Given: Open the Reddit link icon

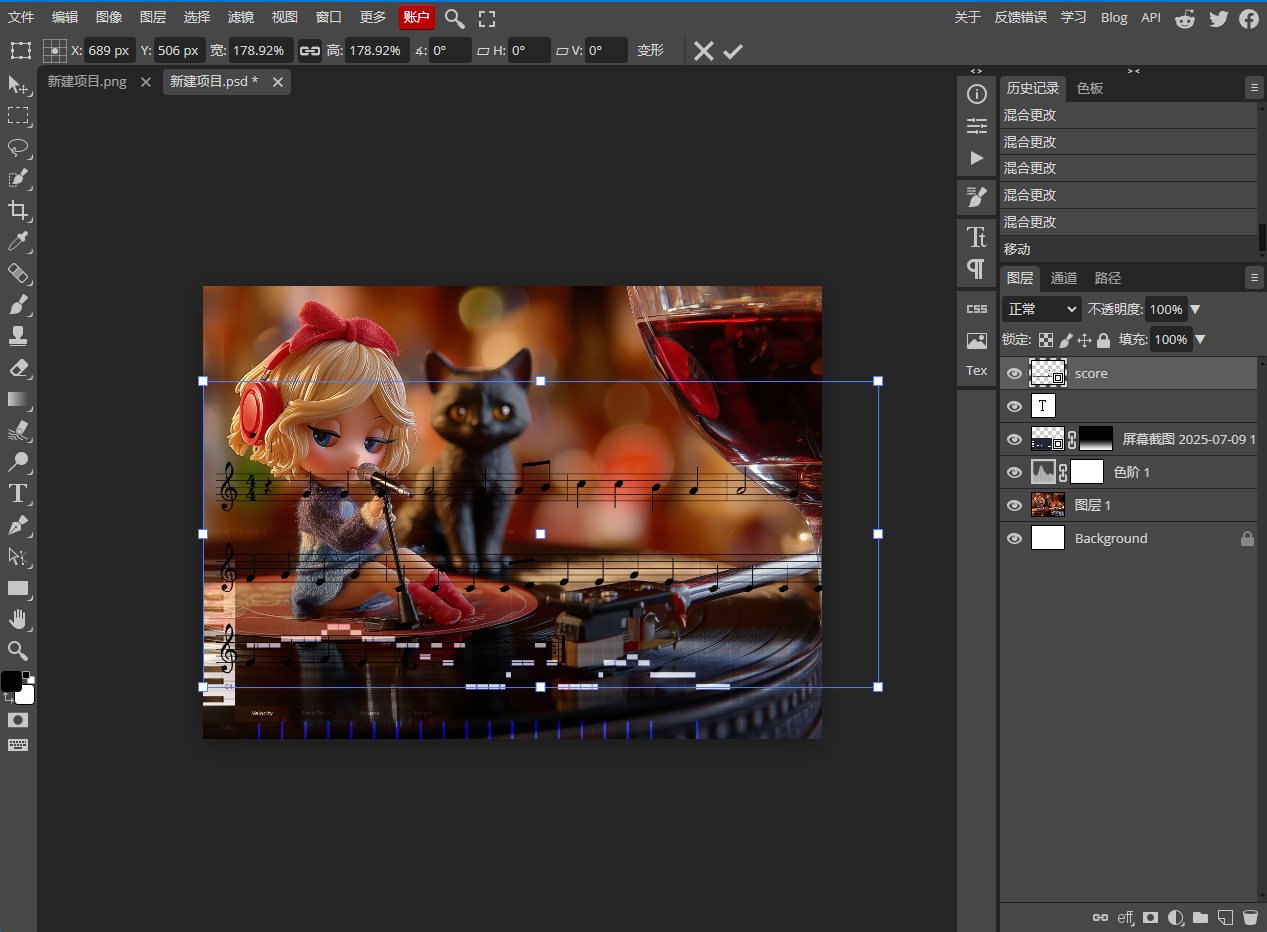Looking at the screenshot, I should coord(1185,18).
